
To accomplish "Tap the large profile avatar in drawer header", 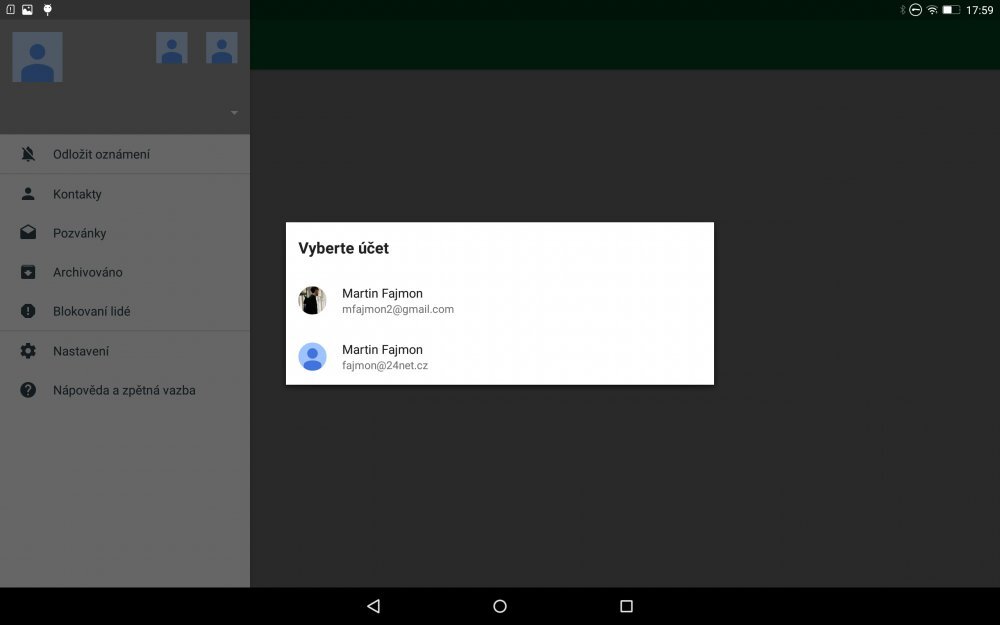I will (37, 56).
